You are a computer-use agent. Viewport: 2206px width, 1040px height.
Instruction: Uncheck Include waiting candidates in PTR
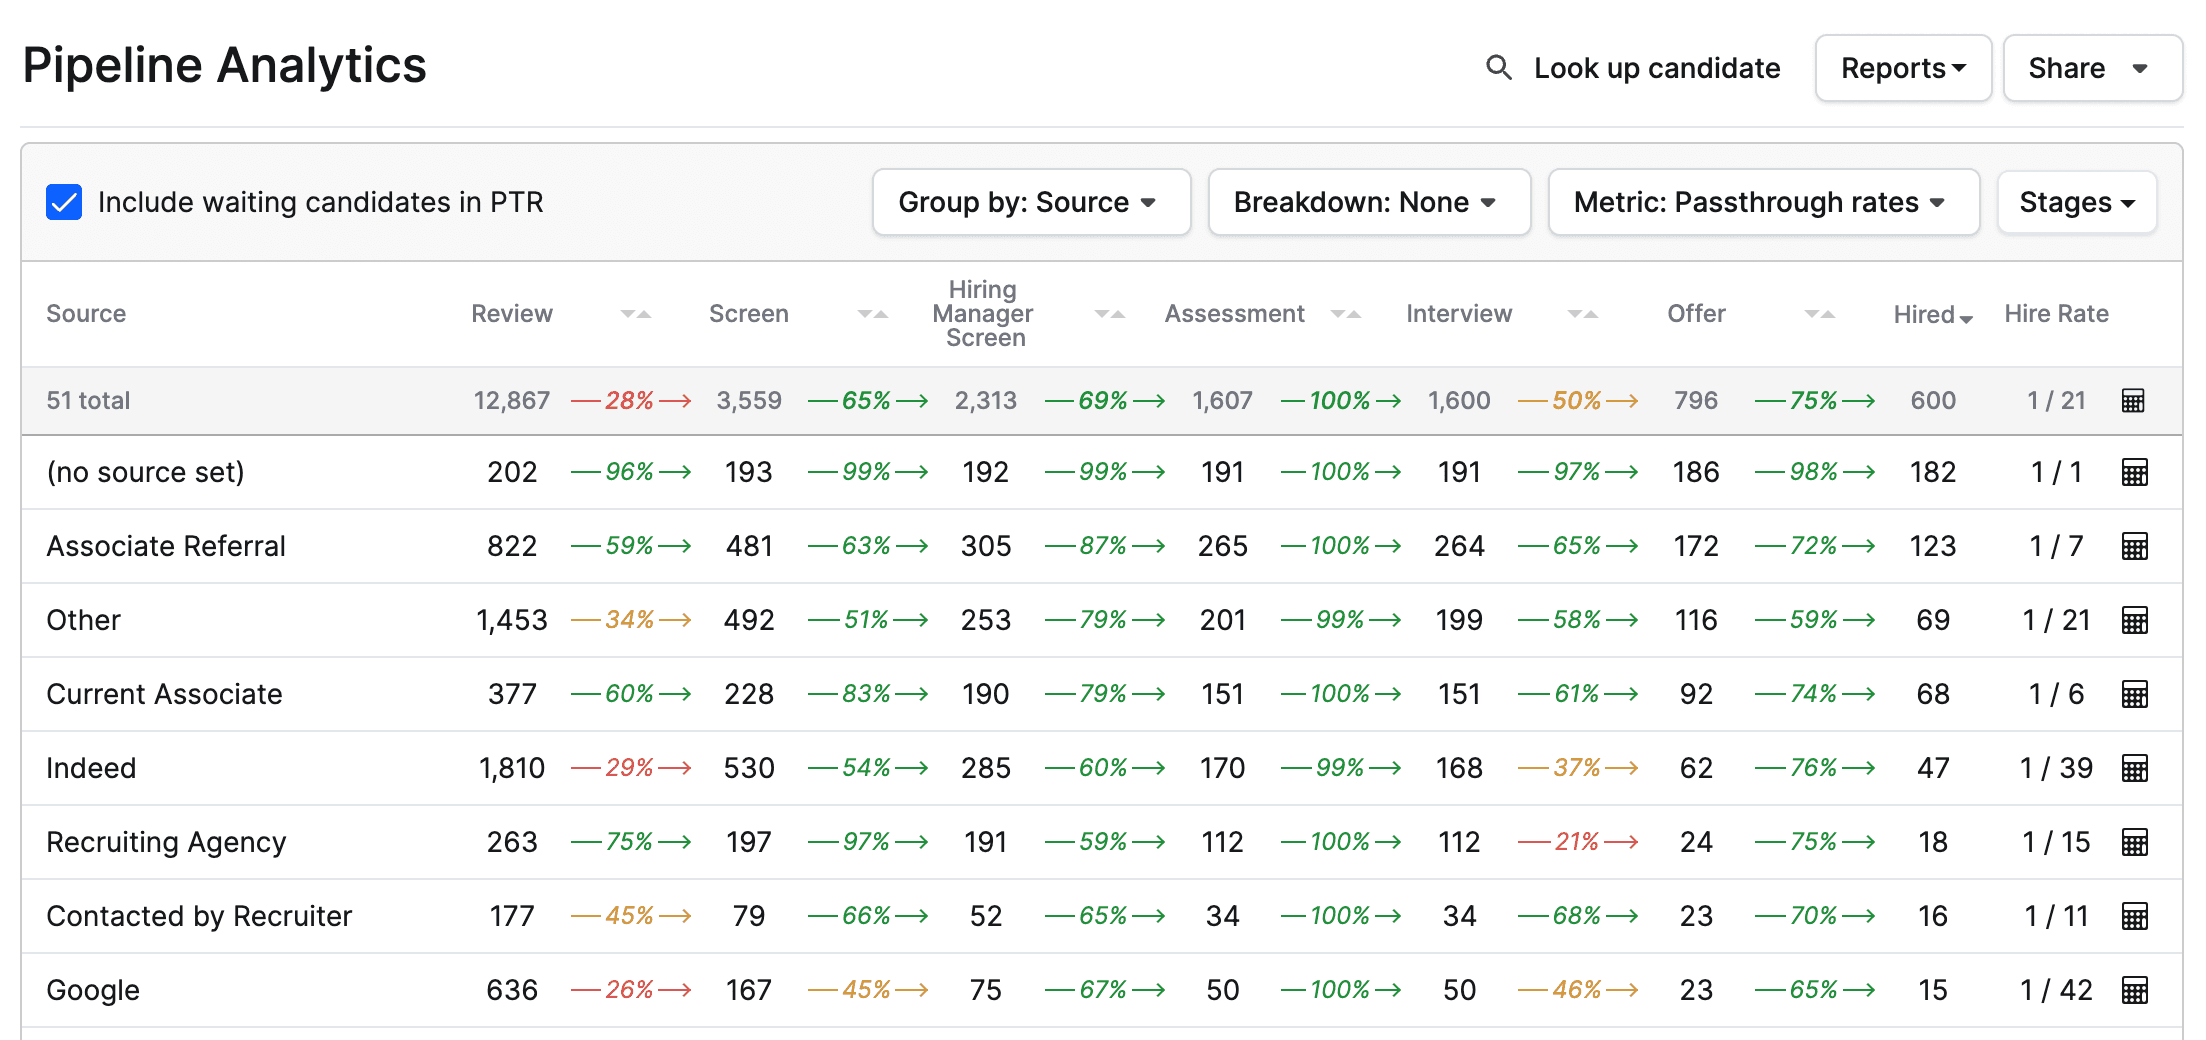click(64, 202)
